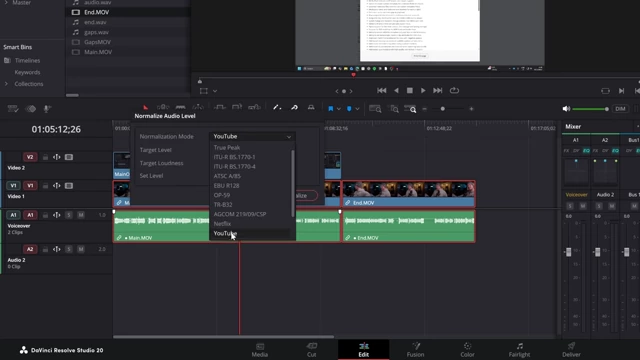The width and height of the screenshot is (640, 360).
Task: Click the voiceover microphone icon in toolbar
Action: 47,109
